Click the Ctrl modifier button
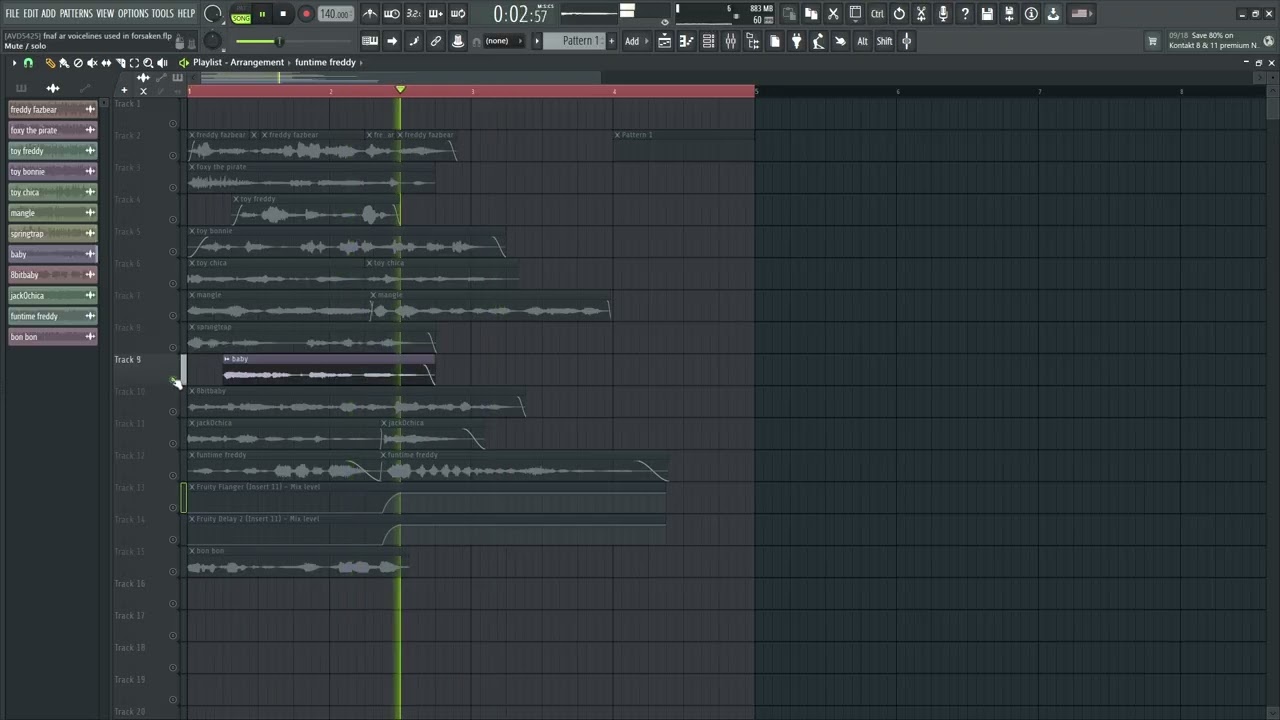The width and height of the screenshot is (1280, 720). 877,14
